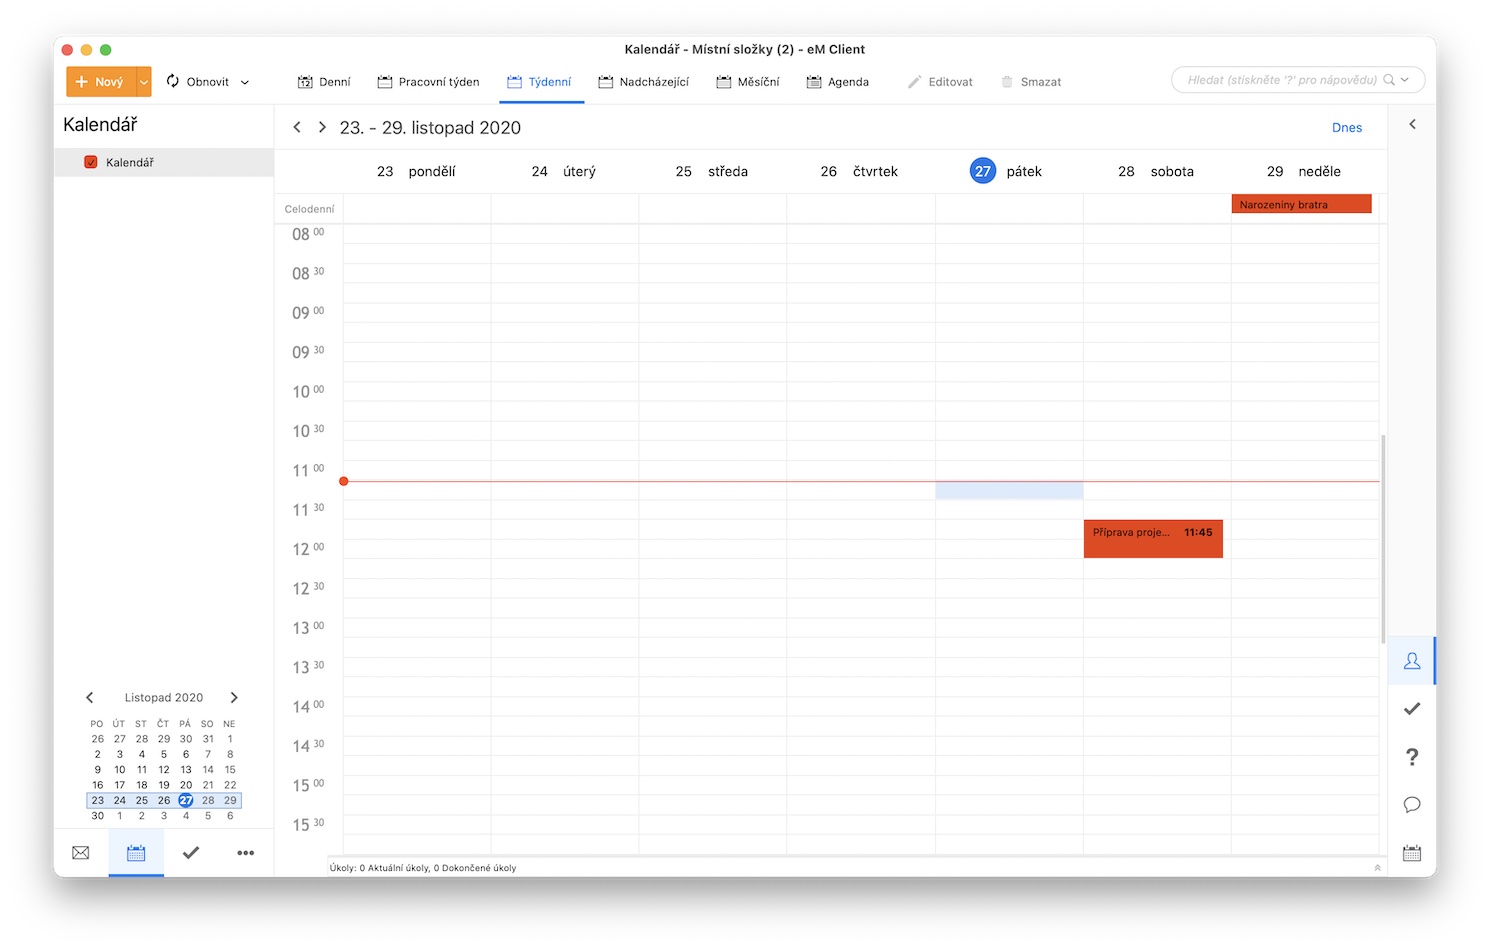
Task: Collapse the right sidebar chevron
Action: [x=1412, y=125]
